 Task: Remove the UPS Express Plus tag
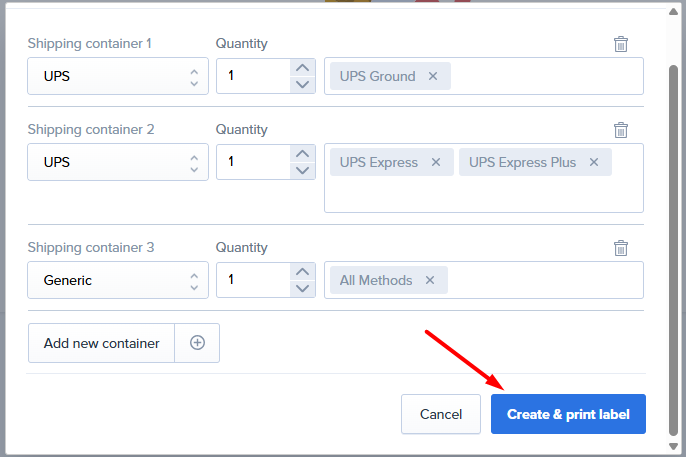[x=594, y=162]
